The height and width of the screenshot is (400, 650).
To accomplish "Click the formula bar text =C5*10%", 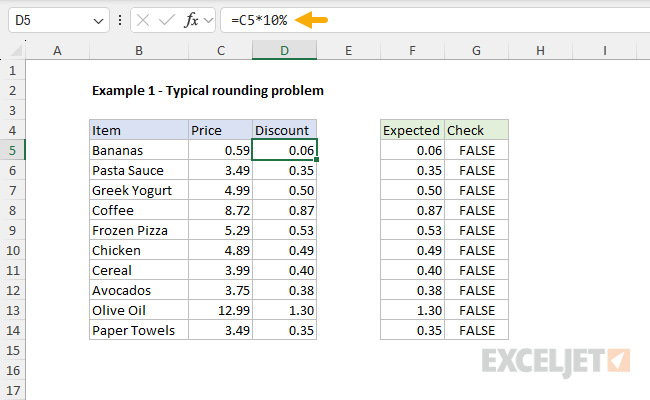I will click(259, 20).
